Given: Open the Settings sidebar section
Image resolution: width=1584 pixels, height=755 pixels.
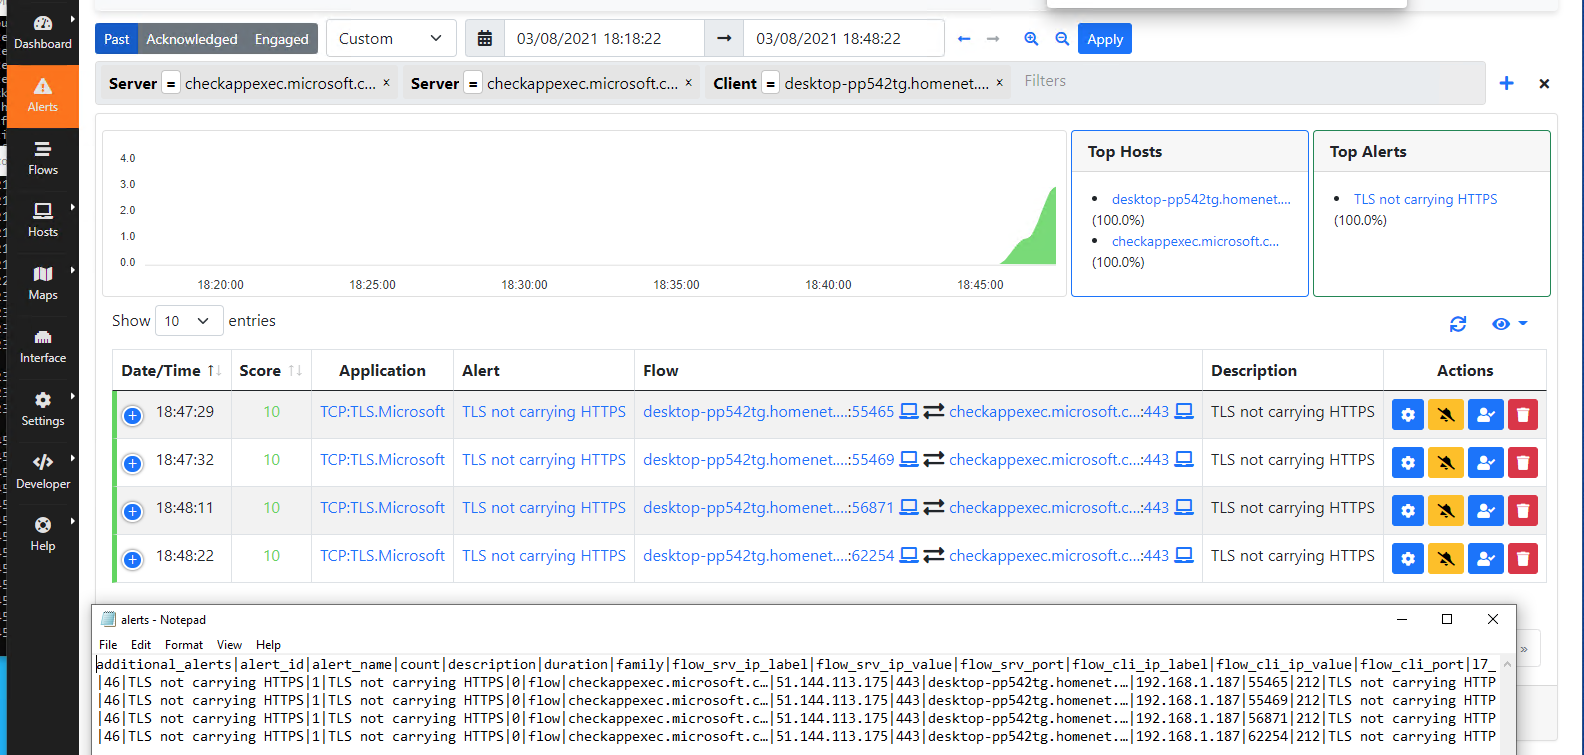Looking at the screenshot, I should 42,410.
